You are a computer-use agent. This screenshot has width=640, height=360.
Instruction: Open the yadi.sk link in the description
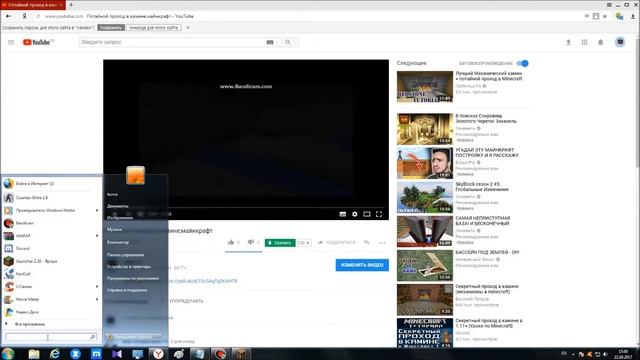point(203,281)
